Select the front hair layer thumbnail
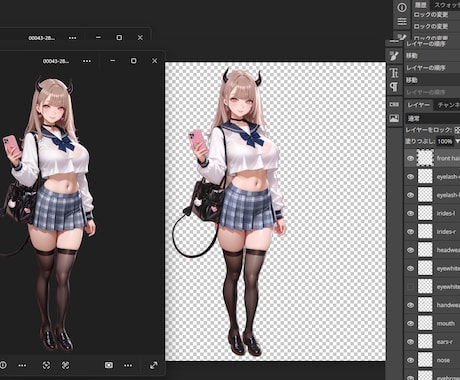 (425, 158)
